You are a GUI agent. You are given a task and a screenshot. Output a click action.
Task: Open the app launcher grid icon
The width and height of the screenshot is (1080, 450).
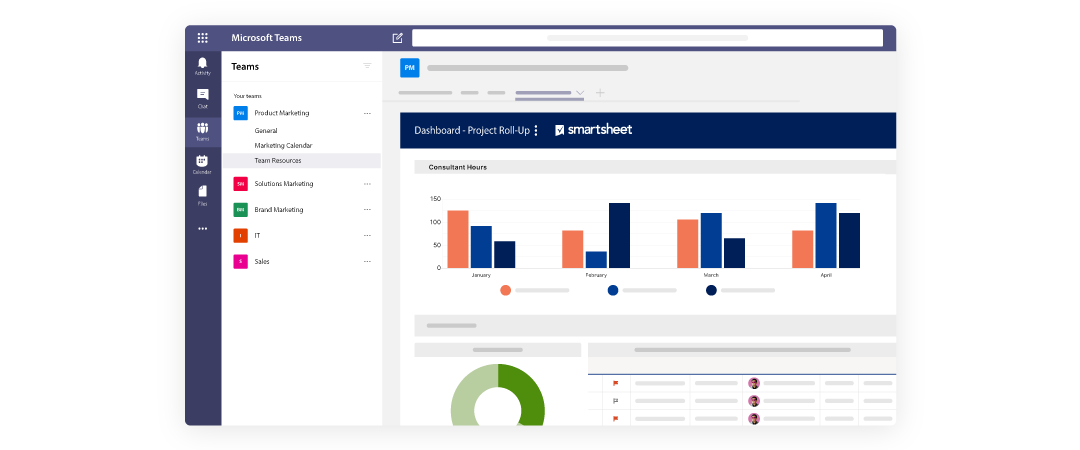click(x=202, y=38)
